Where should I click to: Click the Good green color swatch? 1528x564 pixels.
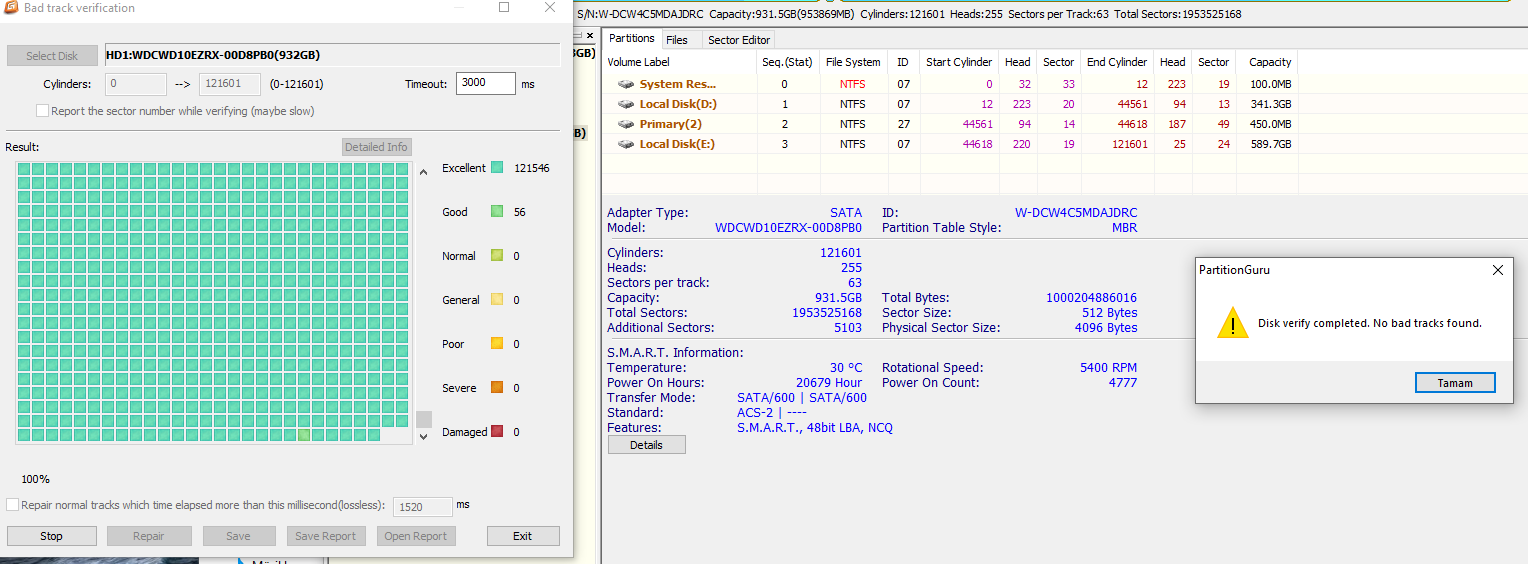(497, 212)
